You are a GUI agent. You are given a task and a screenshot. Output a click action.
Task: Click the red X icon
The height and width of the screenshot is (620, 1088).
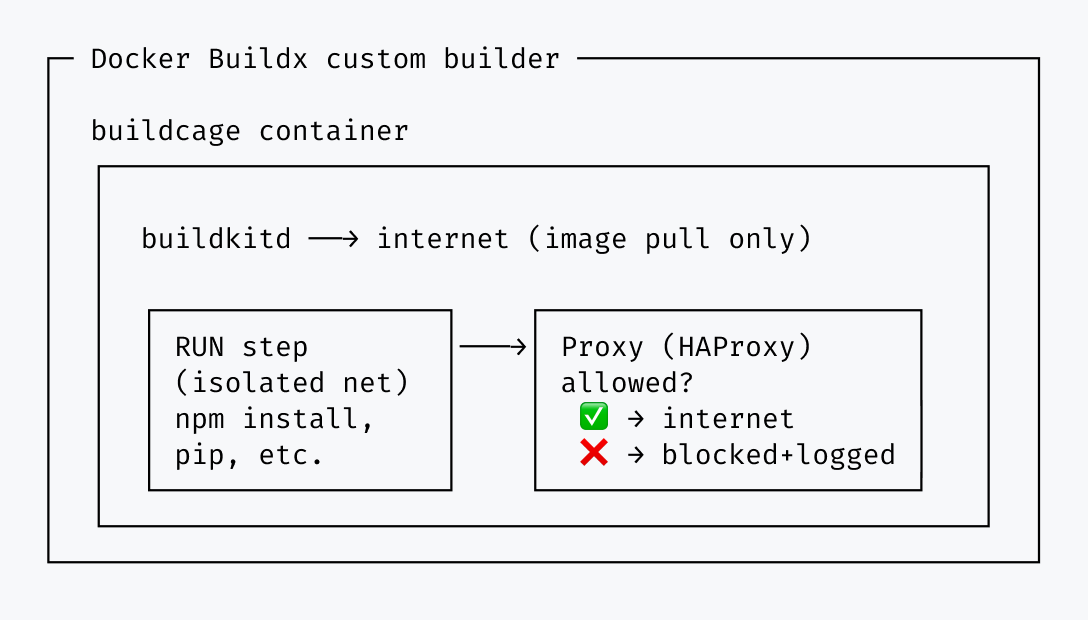pos(593,454)
